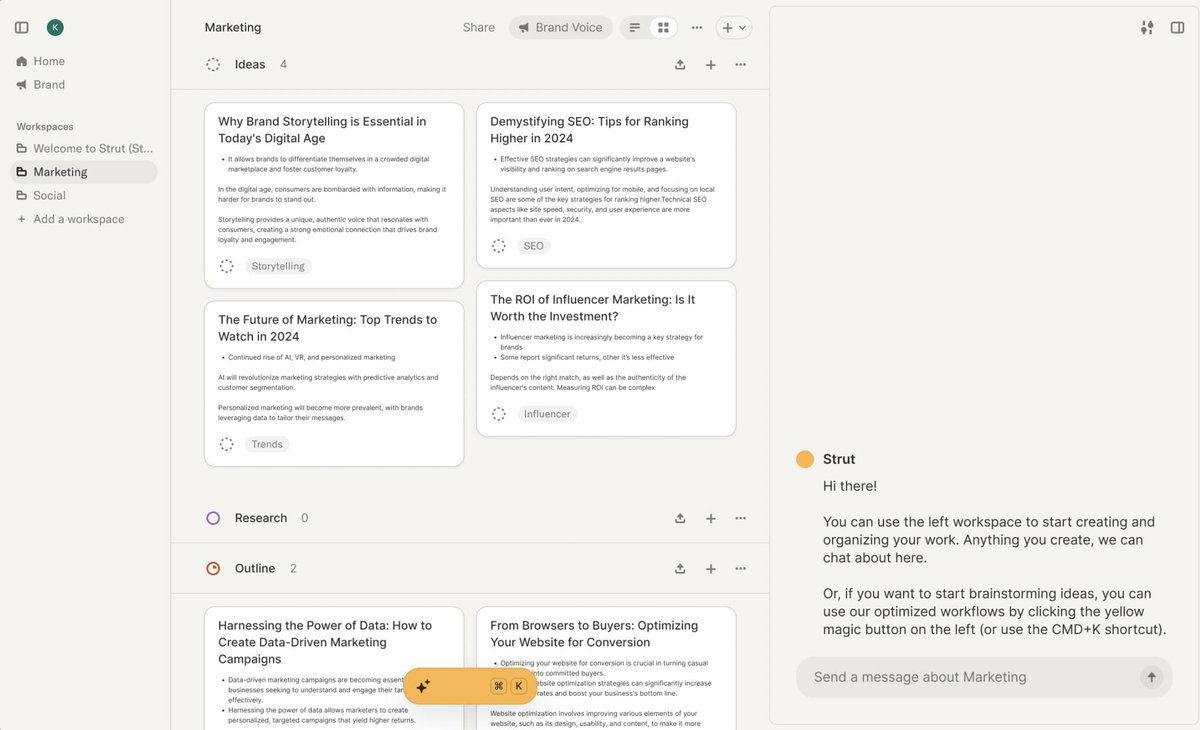Screen dimensions: 1200x730
Task: Add a new card to Ideas
Action: click(x=711, y=65)
